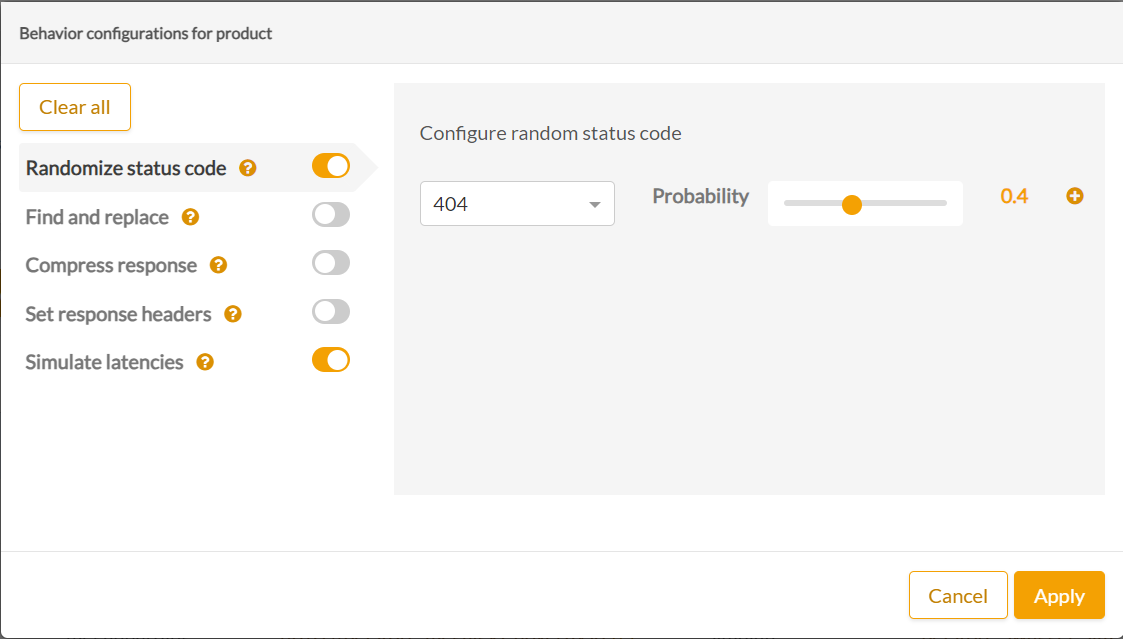The image size is (1123, 639).
Task: Add another status code with plus icon
Action: (x=1075, y=196)
